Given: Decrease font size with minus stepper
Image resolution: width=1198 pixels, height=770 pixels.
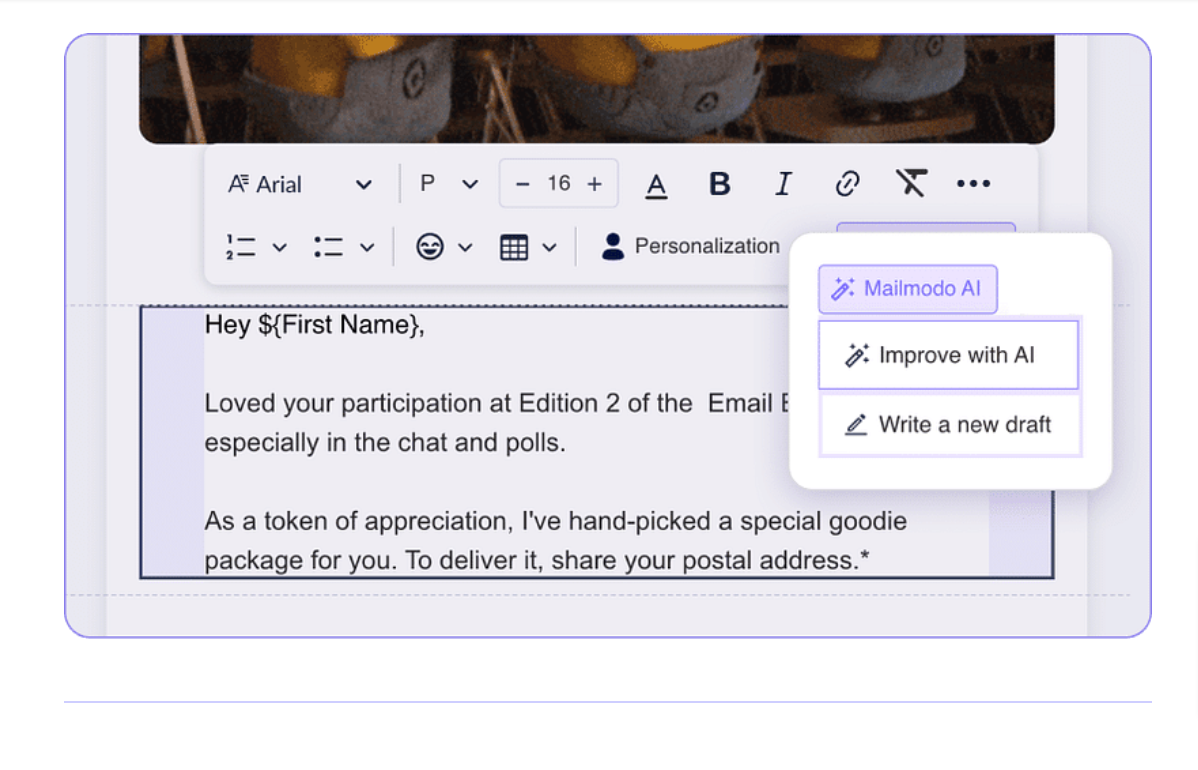Looking at the screenshot, I should click(x=522, y=183).
